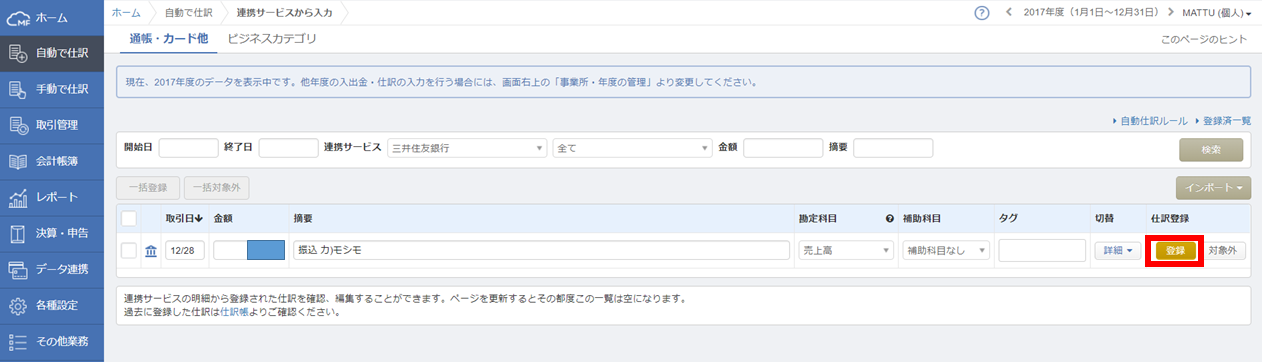Go to next fiscal year arrow

[1171, 13]
